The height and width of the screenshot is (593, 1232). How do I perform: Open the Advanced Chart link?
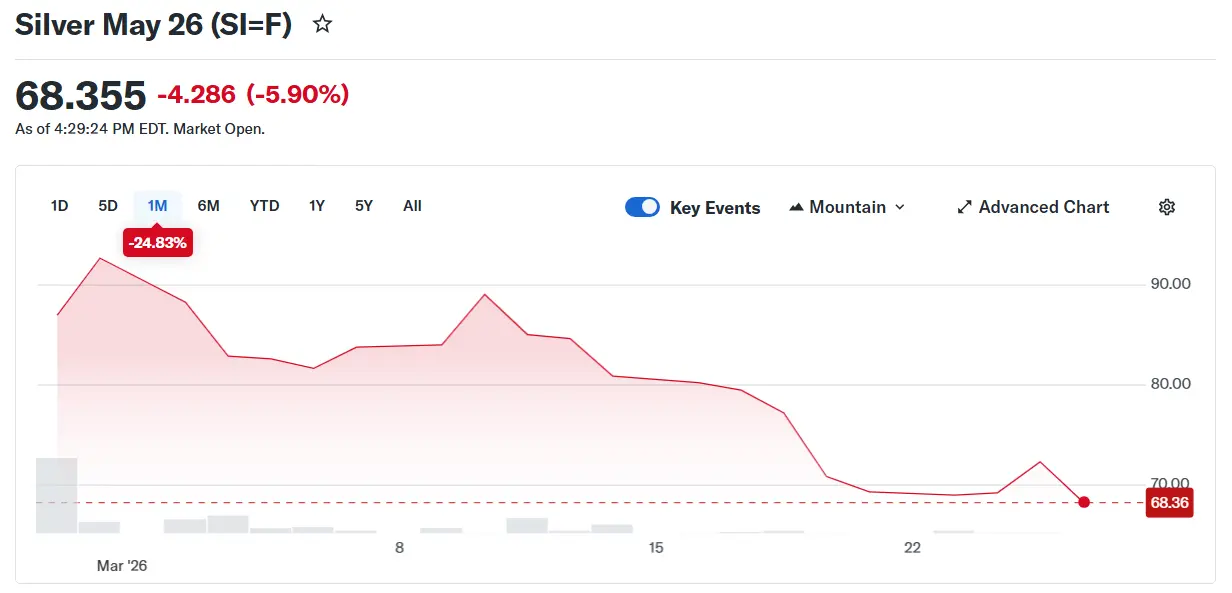coord(1043,207)
